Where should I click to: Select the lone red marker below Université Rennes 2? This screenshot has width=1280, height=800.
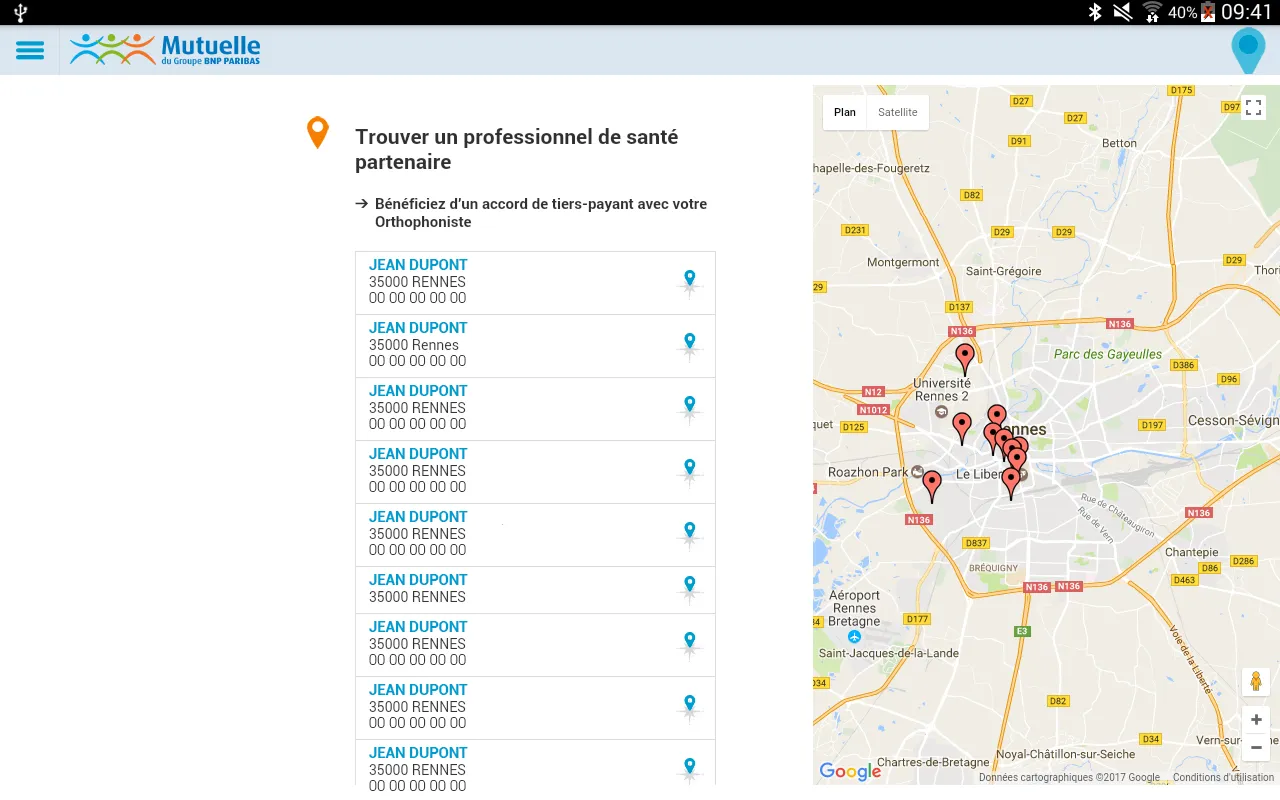click(x=962, y=428)
